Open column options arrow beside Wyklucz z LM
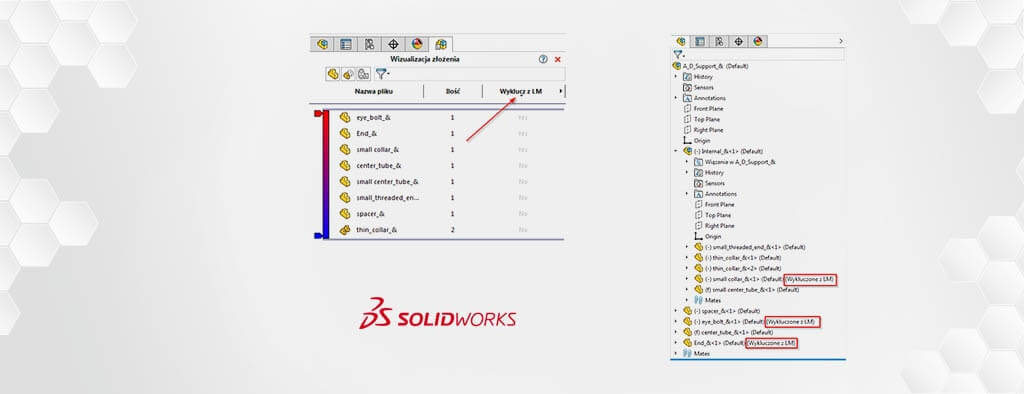1024x394 pixels. coord(561,91)
